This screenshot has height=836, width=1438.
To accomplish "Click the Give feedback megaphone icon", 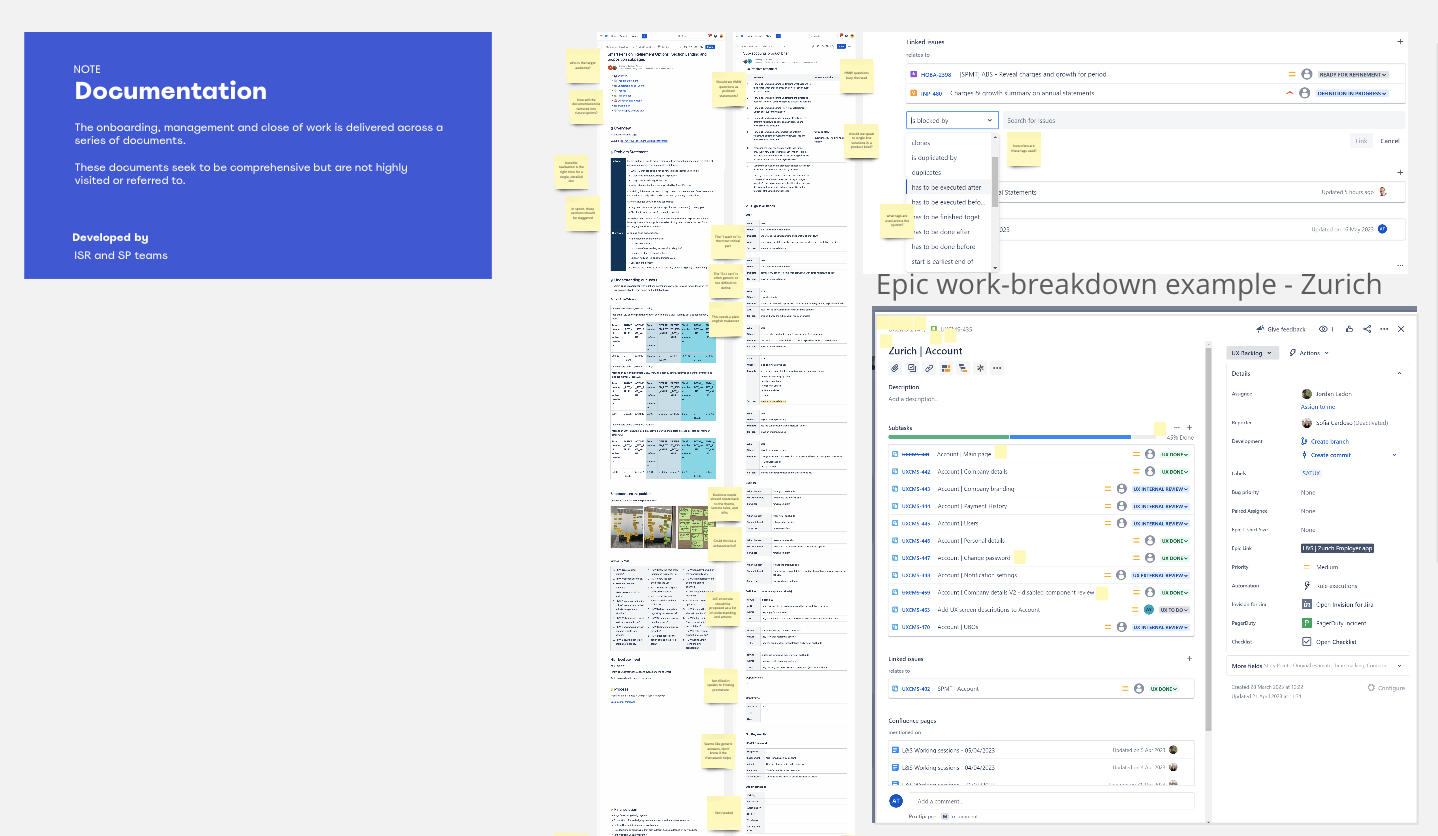I will (1260, 329).
